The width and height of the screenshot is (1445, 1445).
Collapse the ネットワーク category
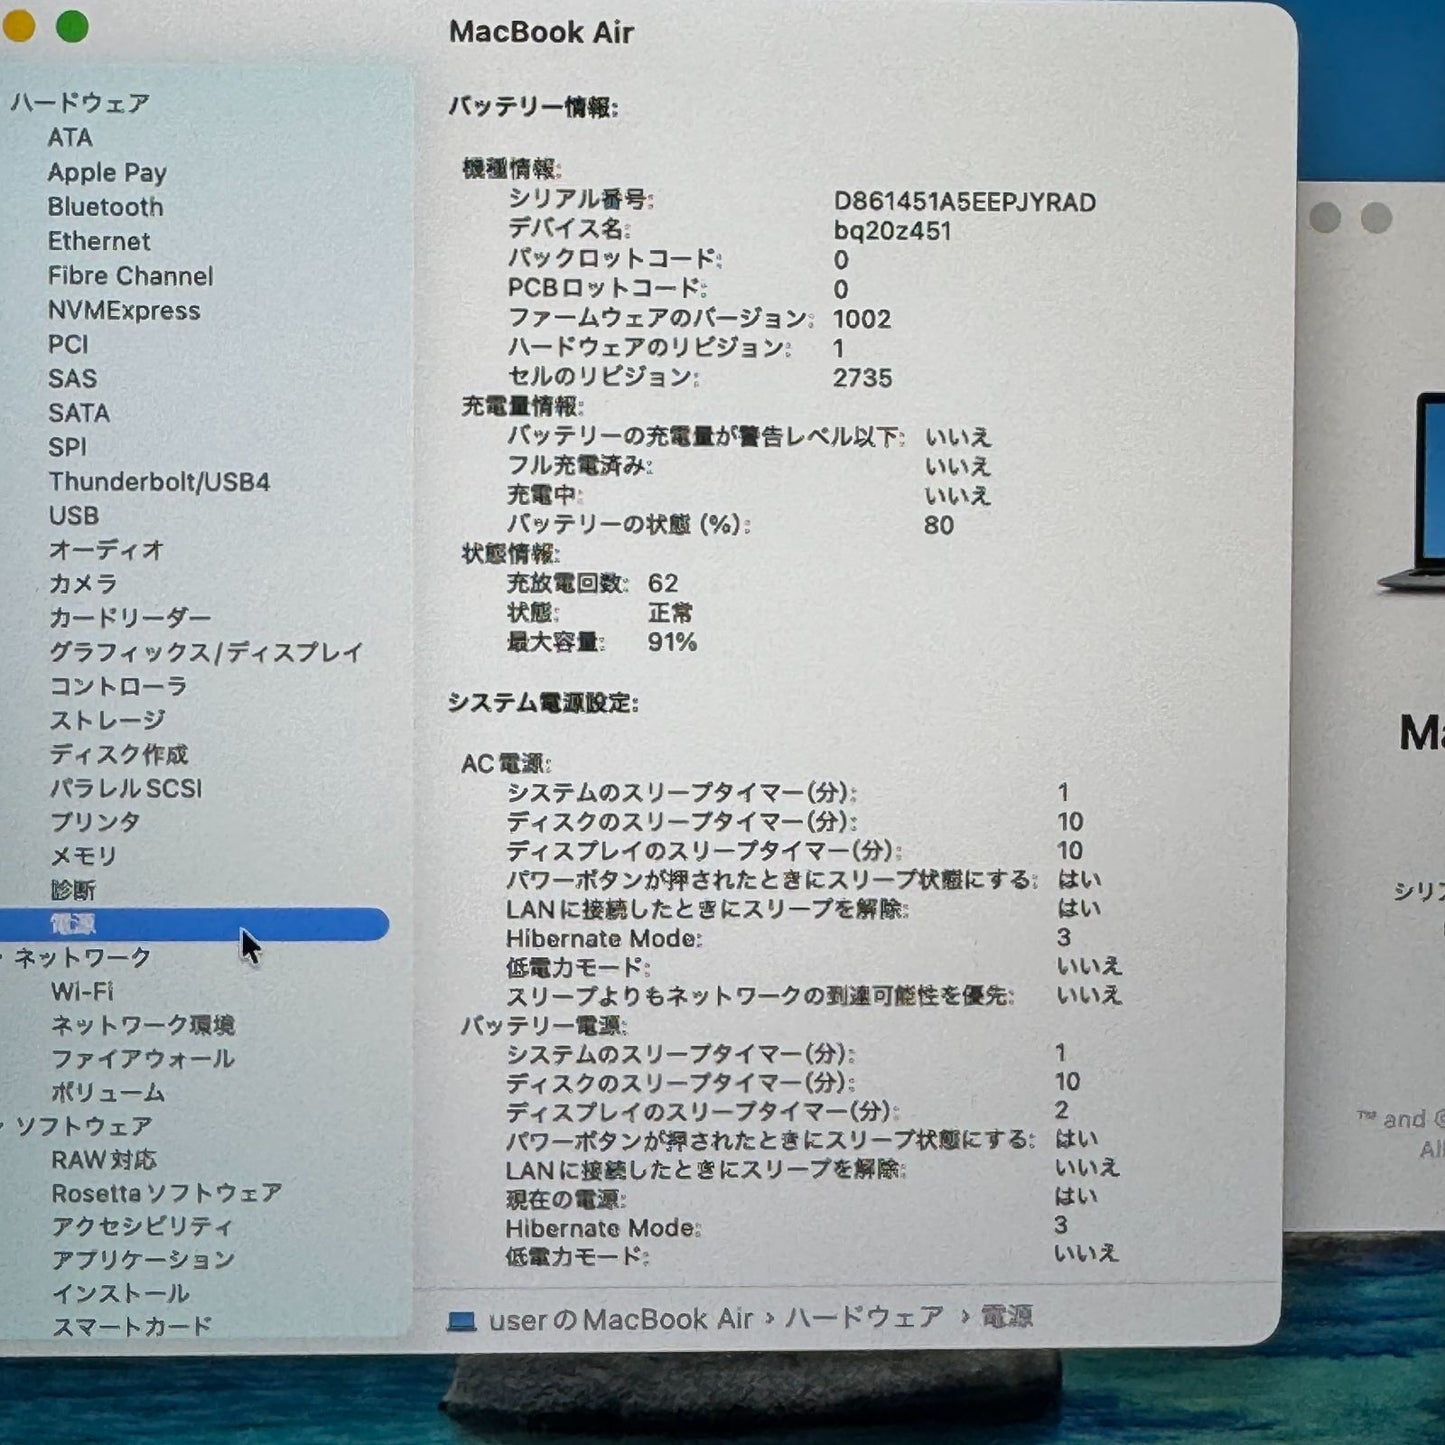tap(4, 958)
